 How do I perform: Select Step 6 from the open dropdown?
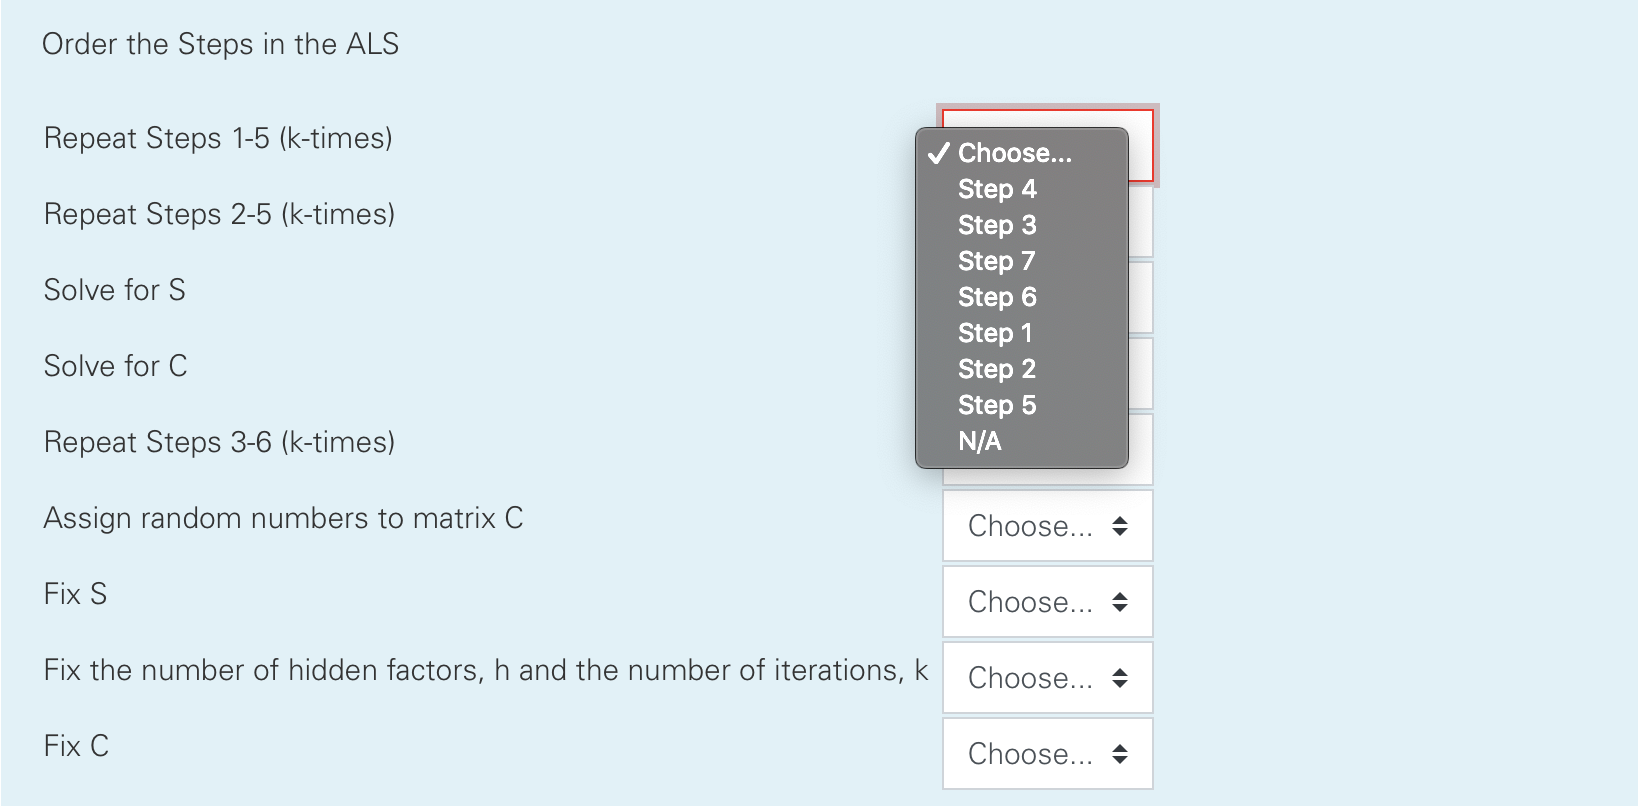(995, 297)
